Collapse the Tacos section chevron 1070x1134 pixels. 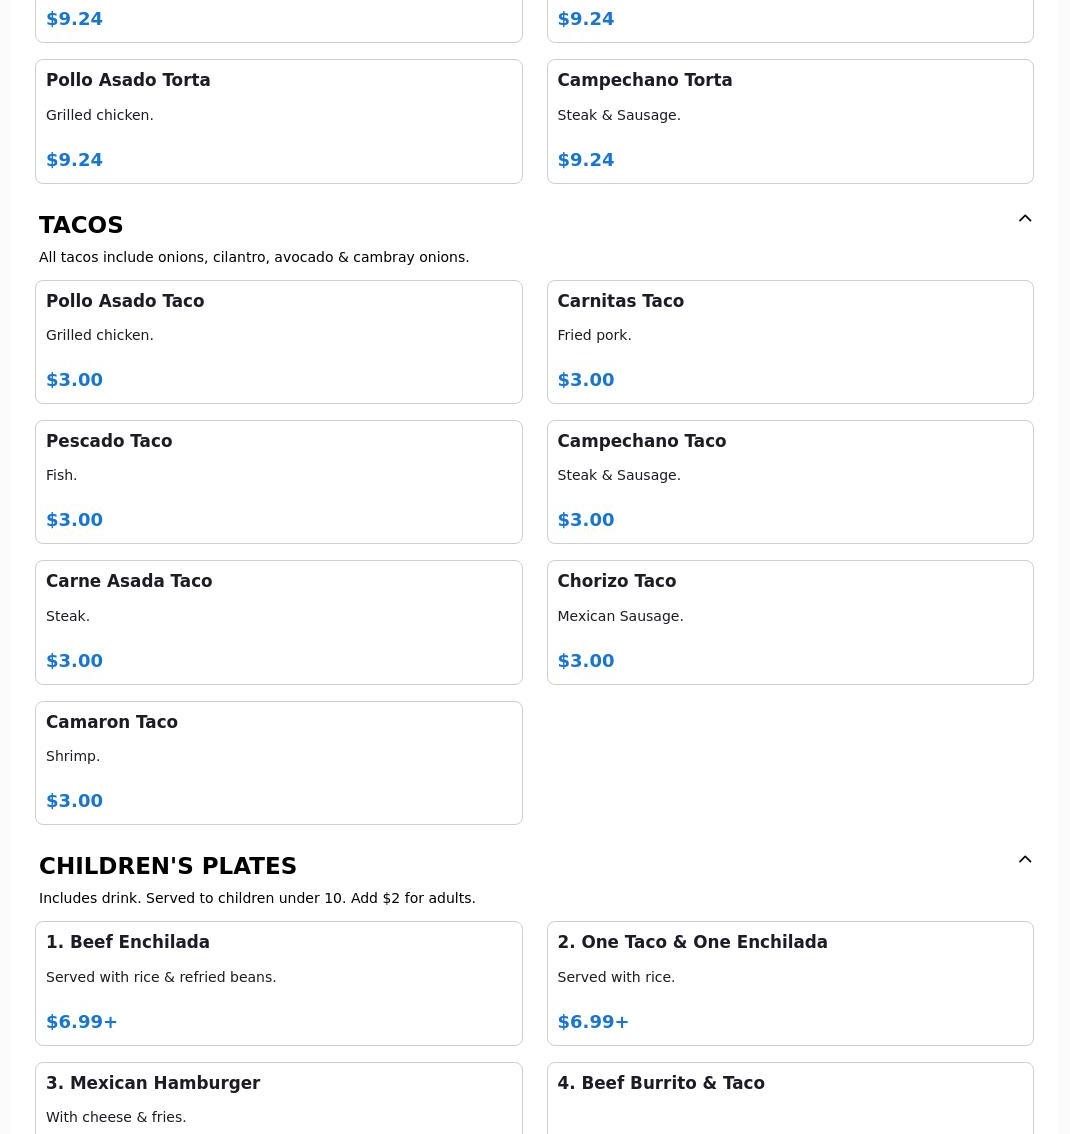1025,219
